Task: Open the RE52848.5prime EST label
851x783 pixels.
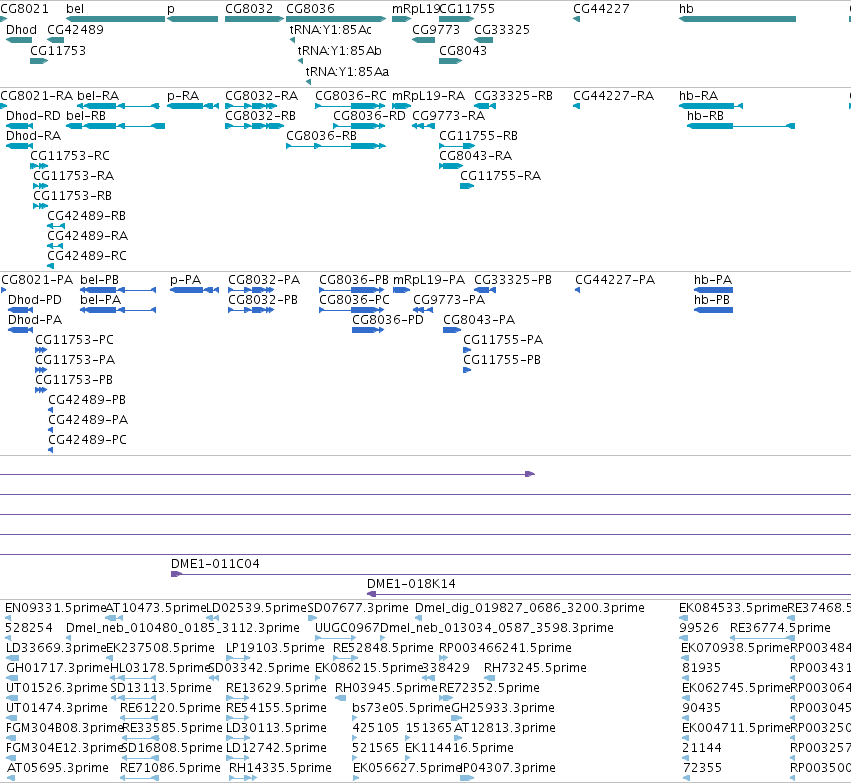Action: [383, 648]
